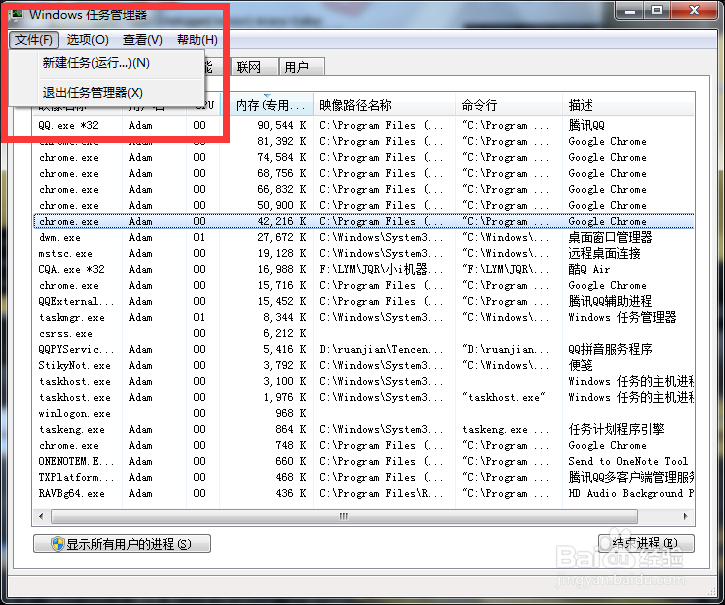Sort by 描述 column header

(628, 105)
